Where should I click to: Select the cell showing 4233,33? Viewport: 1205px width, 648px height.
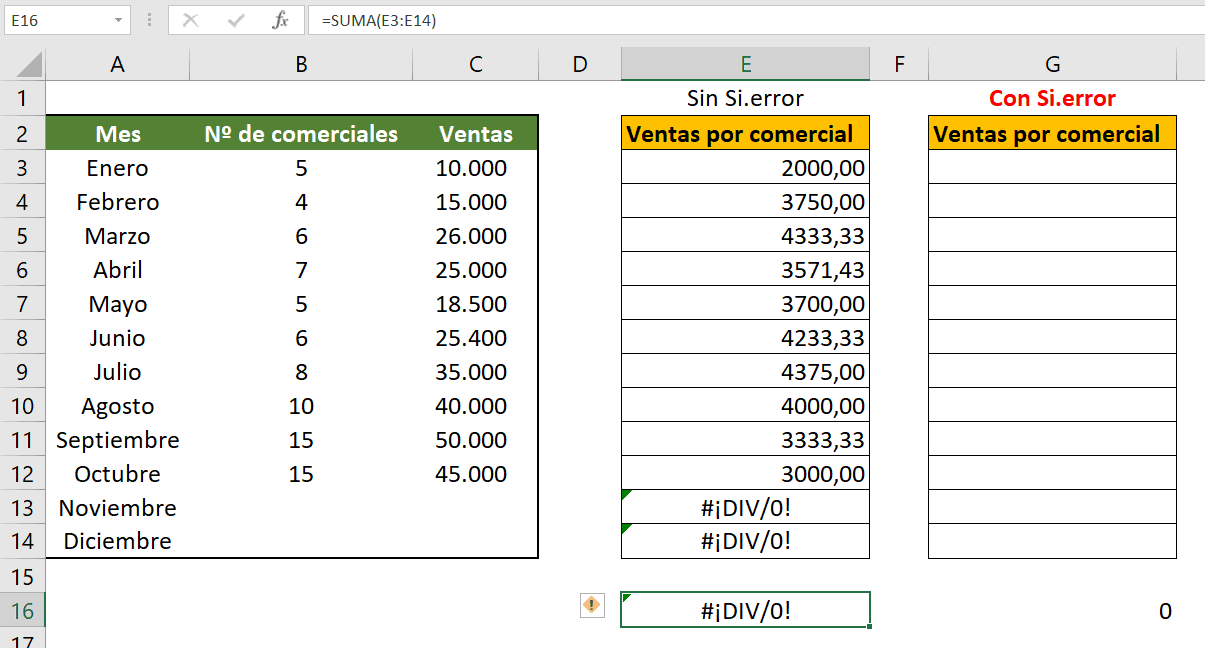pyautogui.click(x=745, y=337)
